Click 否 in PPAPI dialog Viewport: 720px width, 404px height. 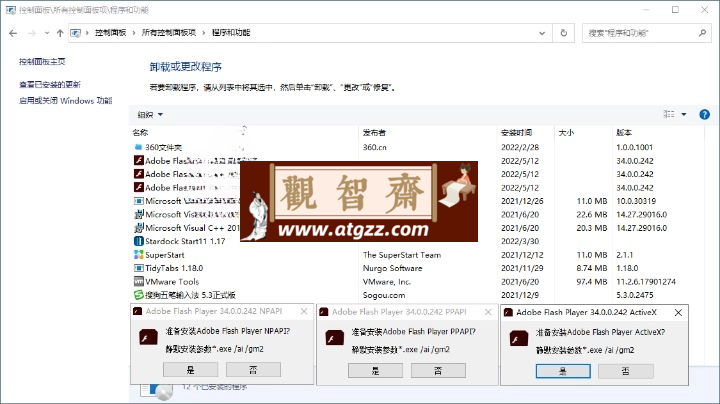(x=438, y=370)
